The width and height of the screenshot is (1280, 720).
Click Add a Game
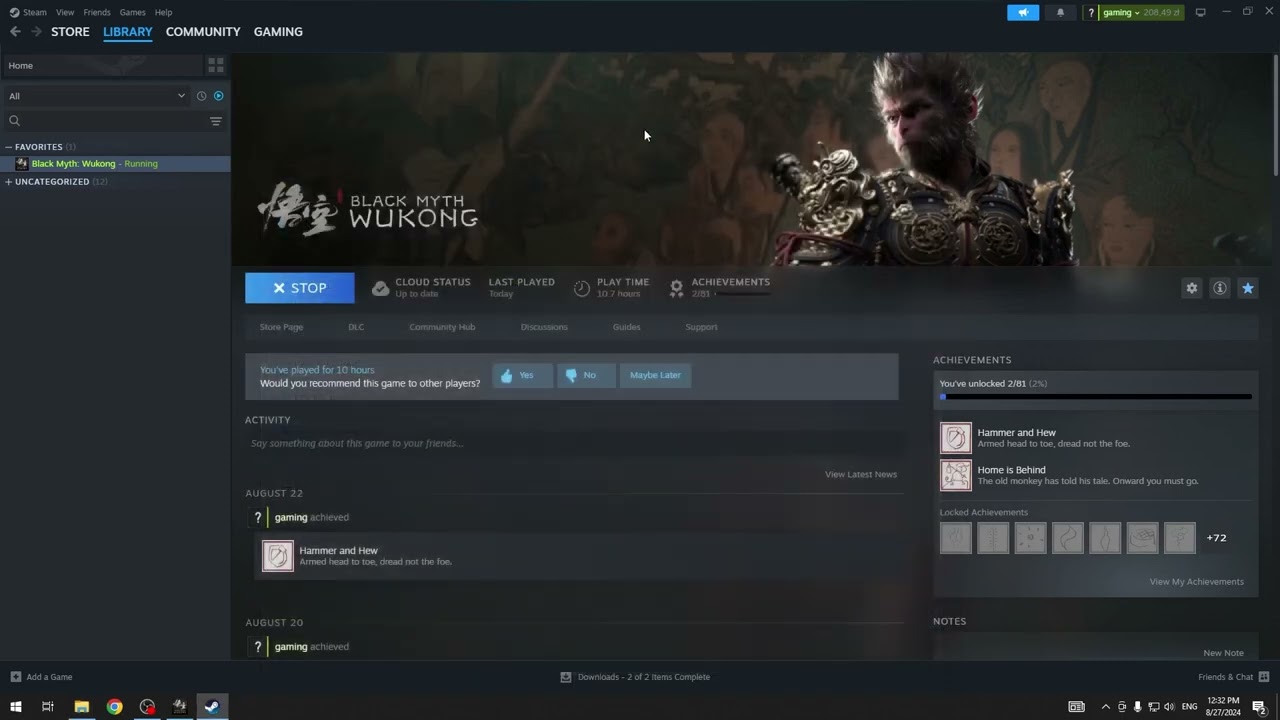41,677
